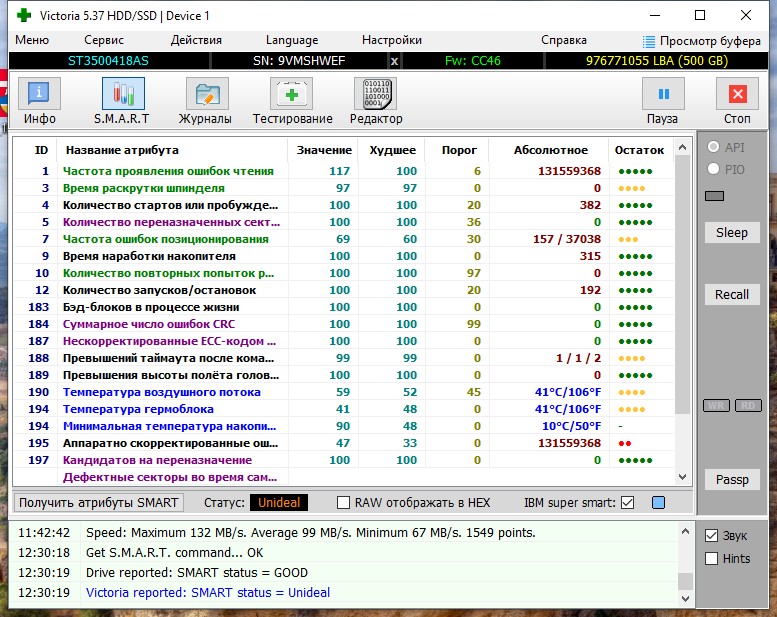Open the Сервис menu
The width and height of the screenshot is (777, 617).
coord(104,40)
